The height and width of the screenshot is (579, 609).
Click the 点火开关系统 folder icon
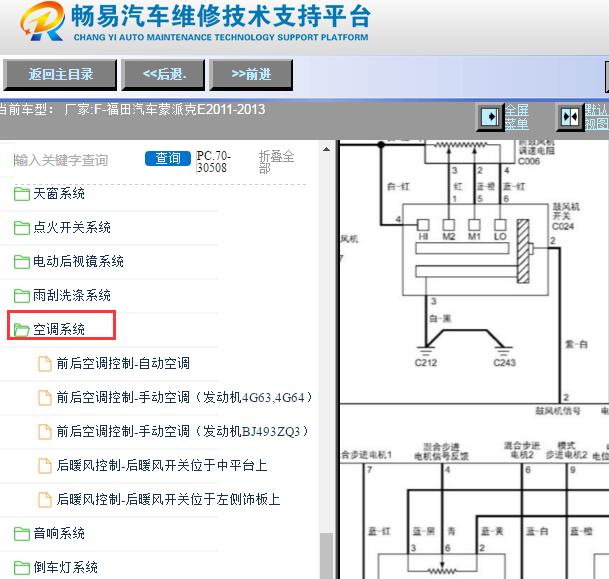pos(22,228)
